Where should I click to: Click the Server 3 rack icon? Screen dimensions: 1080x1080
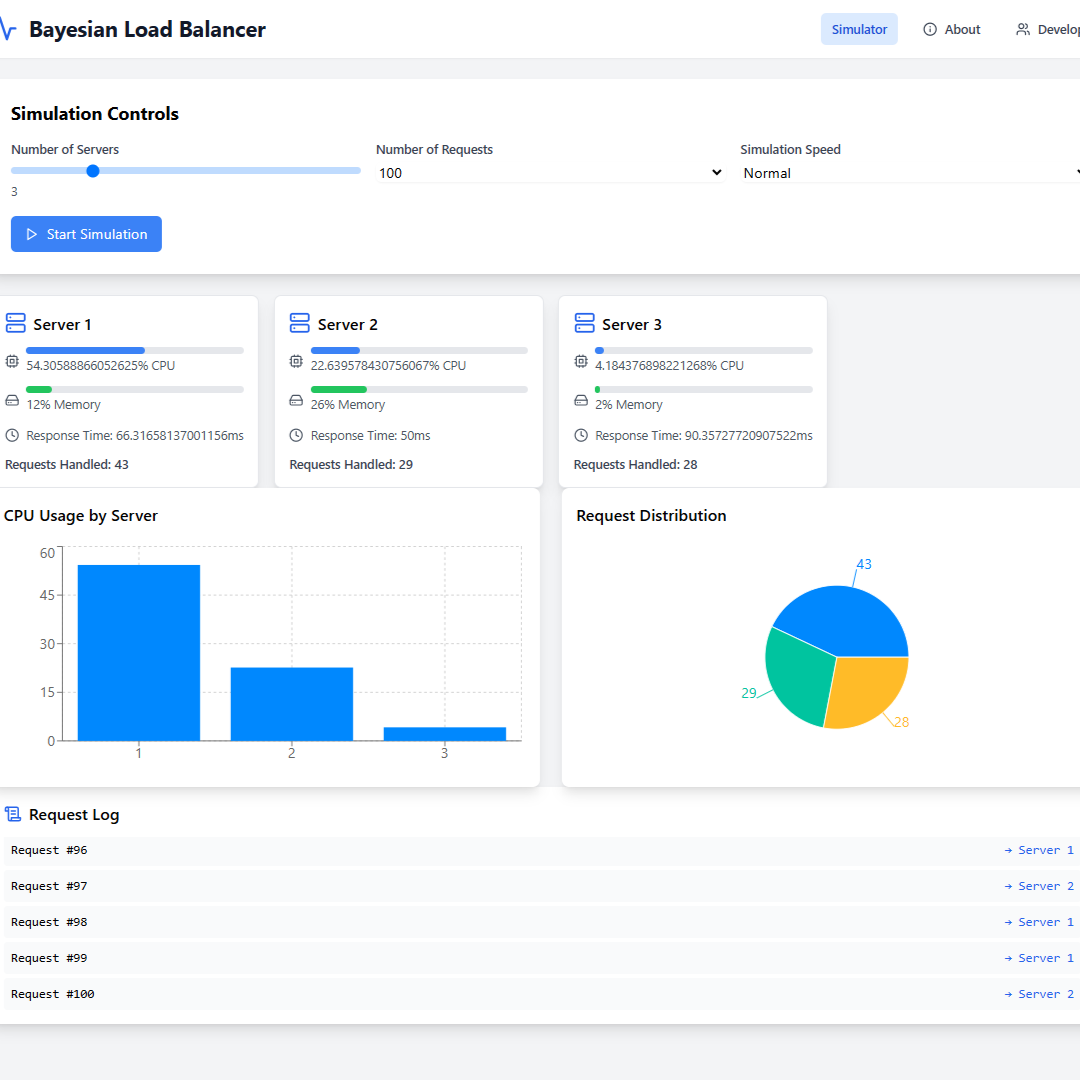[584, 323]
